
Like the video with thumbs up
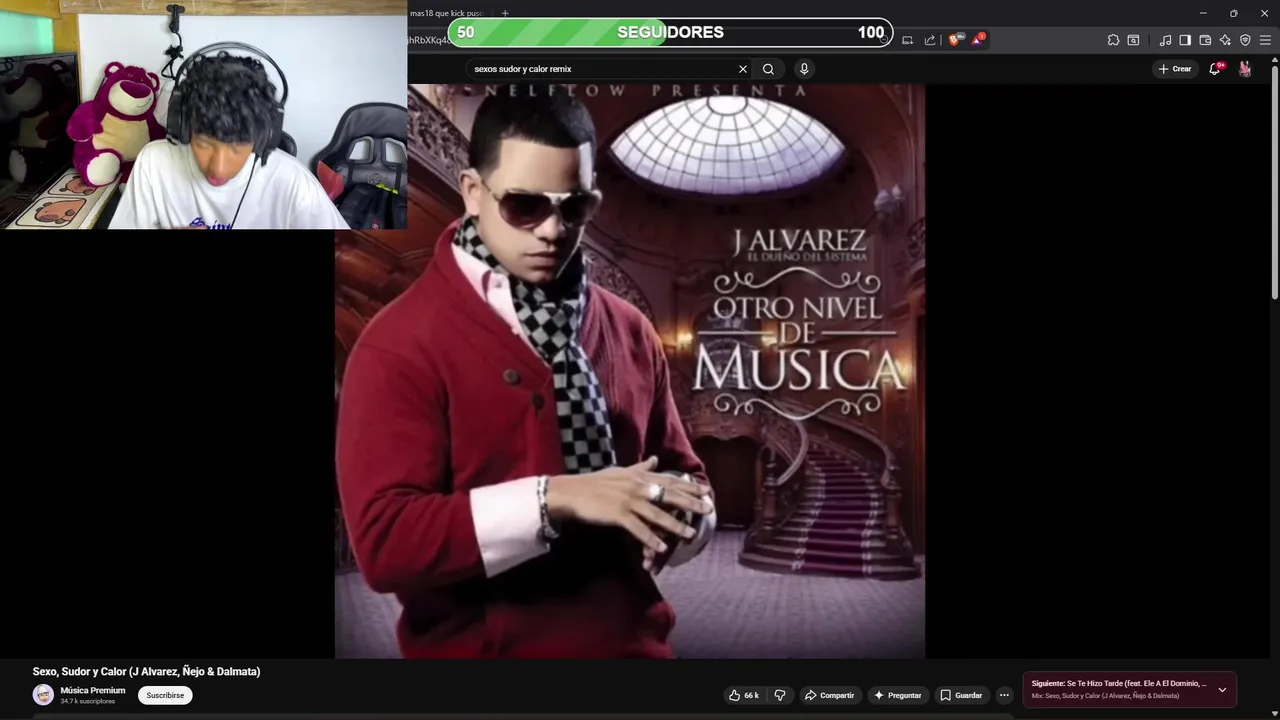[744, 695]
